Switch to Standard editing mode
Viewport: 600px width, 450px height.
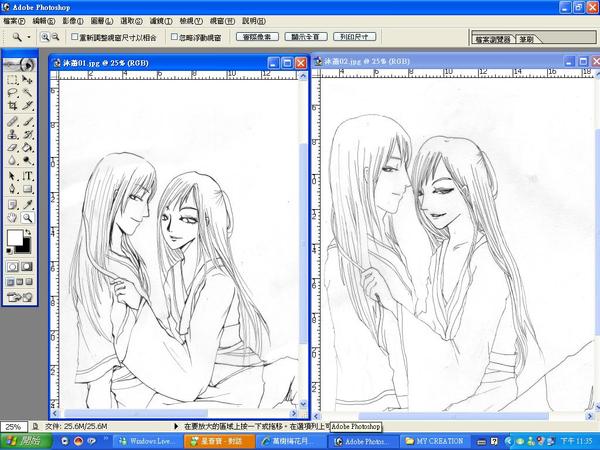12,267
